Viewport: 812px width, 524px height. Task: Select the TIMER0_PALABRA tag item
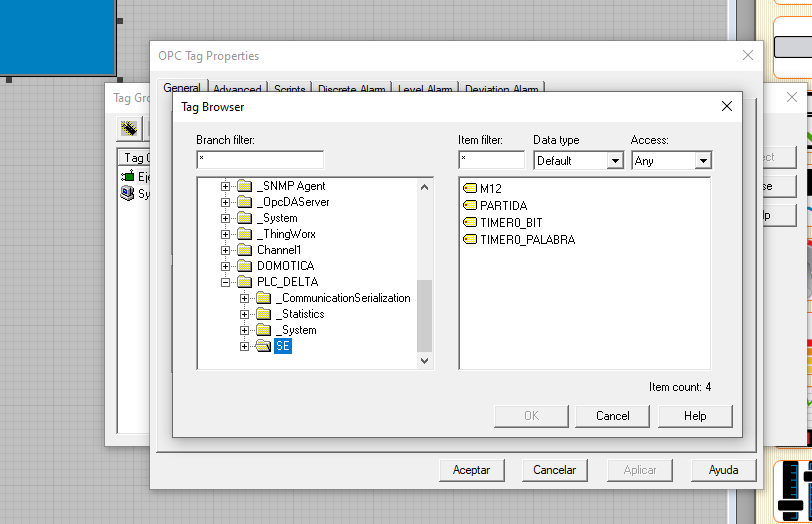coord(527,239)
